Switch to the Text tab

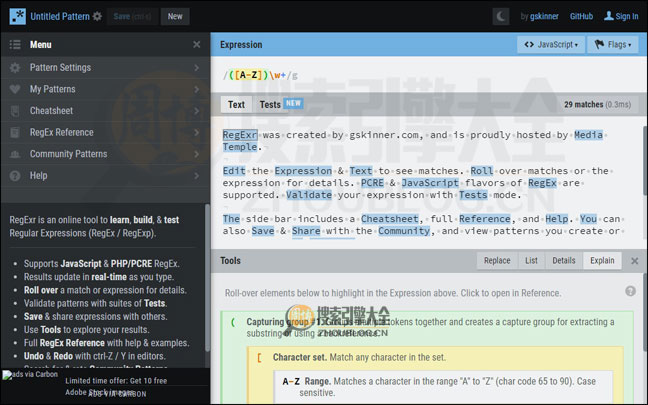[236, 105]
